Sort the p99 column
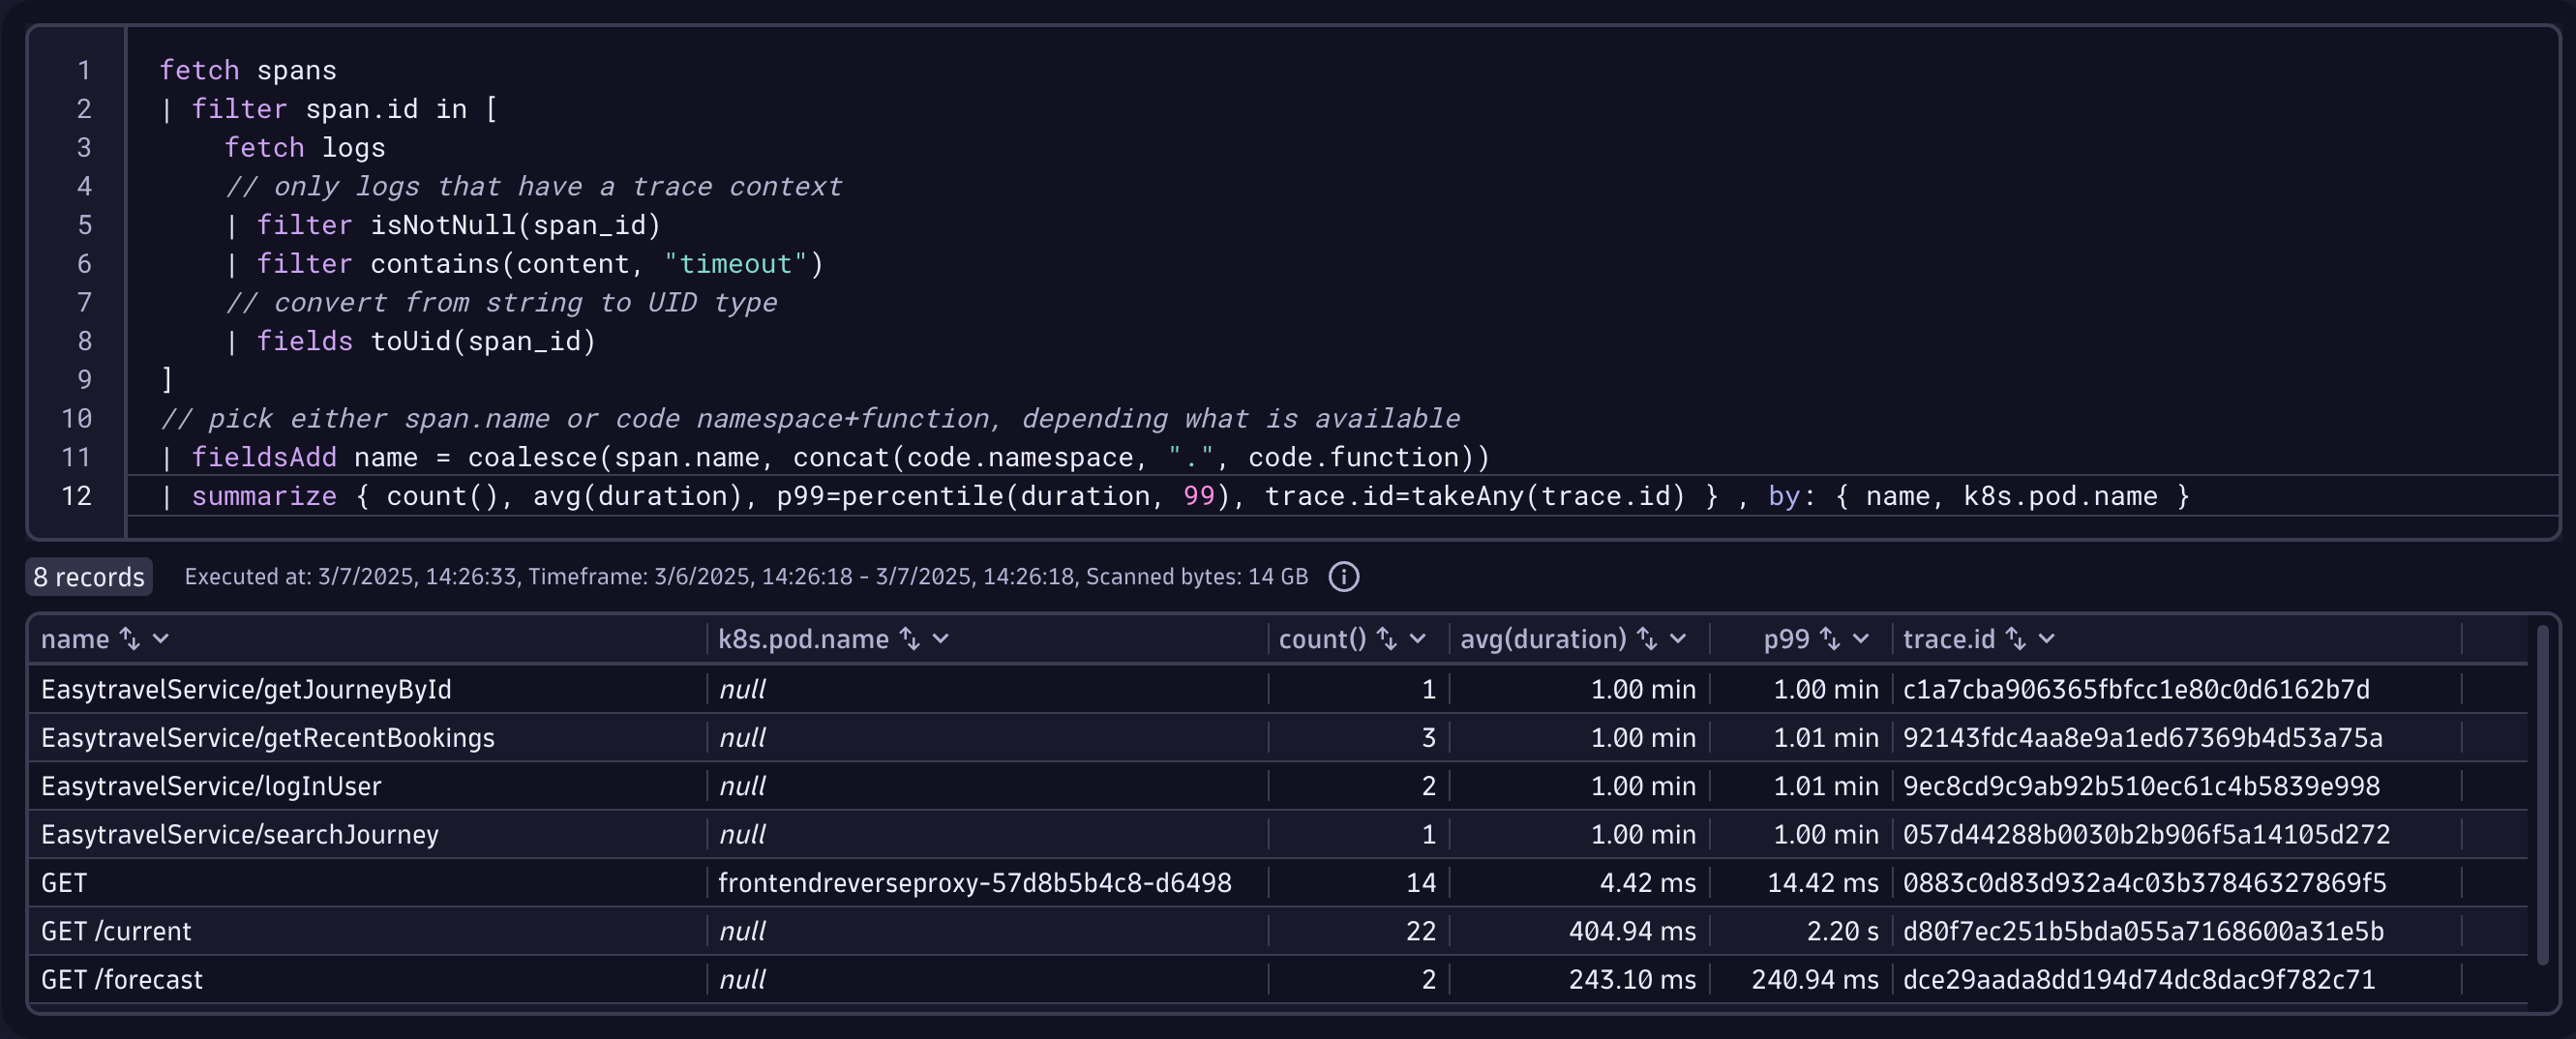The width and height of the screenshot is (2576, 1039). coord(1829,639)
